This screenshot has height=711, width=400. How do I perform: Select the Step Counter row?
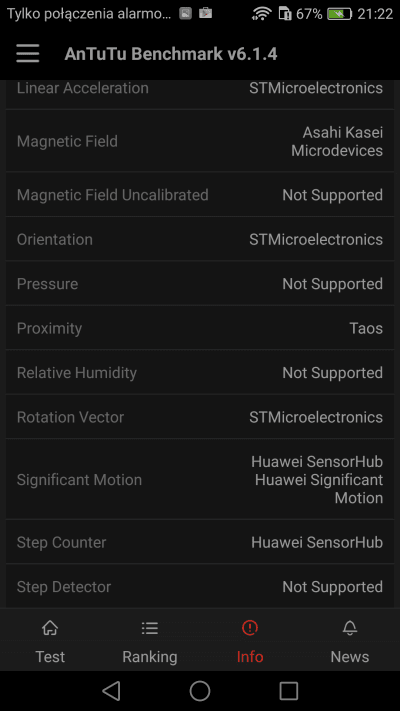[200, 542]
